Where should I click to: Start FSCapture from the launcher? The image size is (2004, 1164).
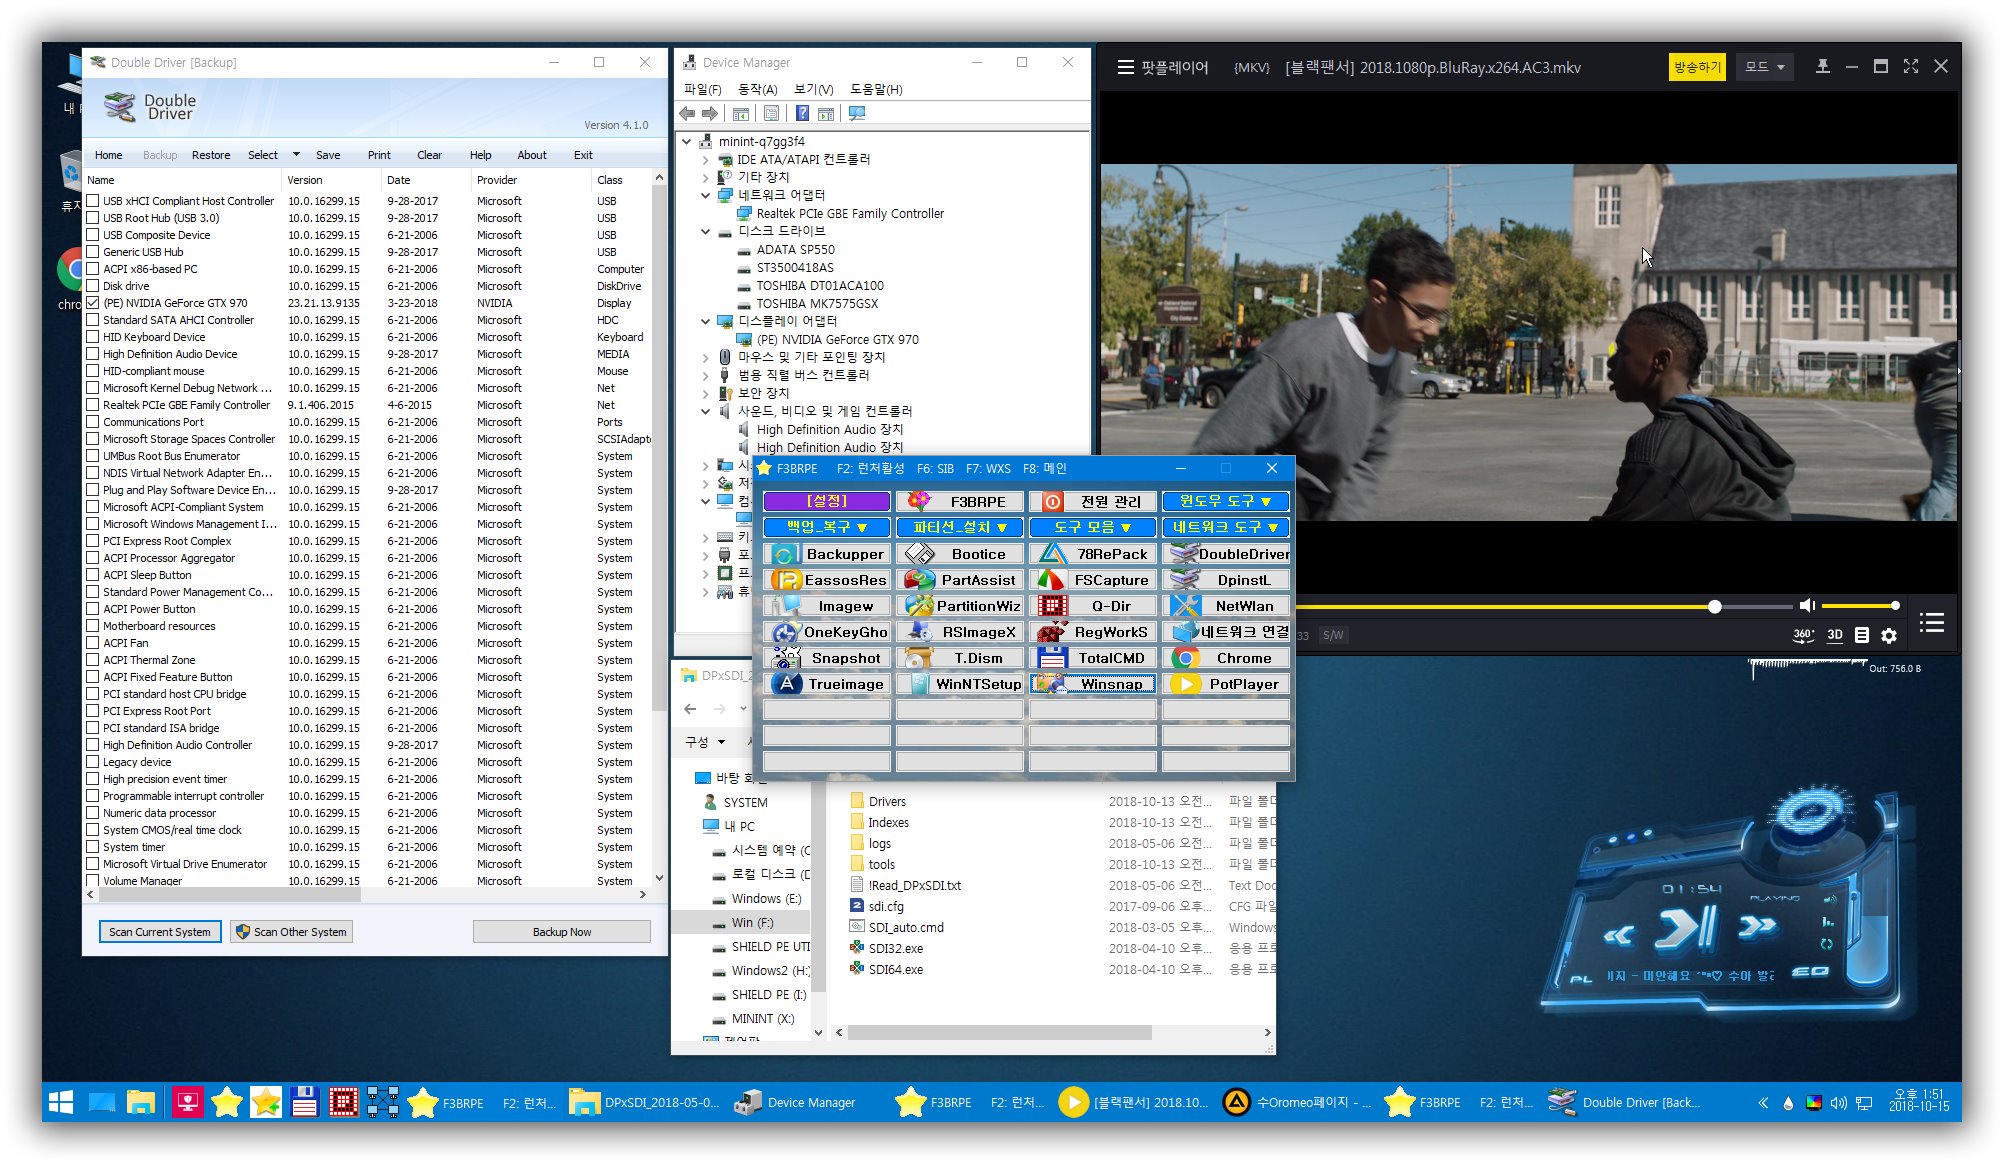point(1093,580)
